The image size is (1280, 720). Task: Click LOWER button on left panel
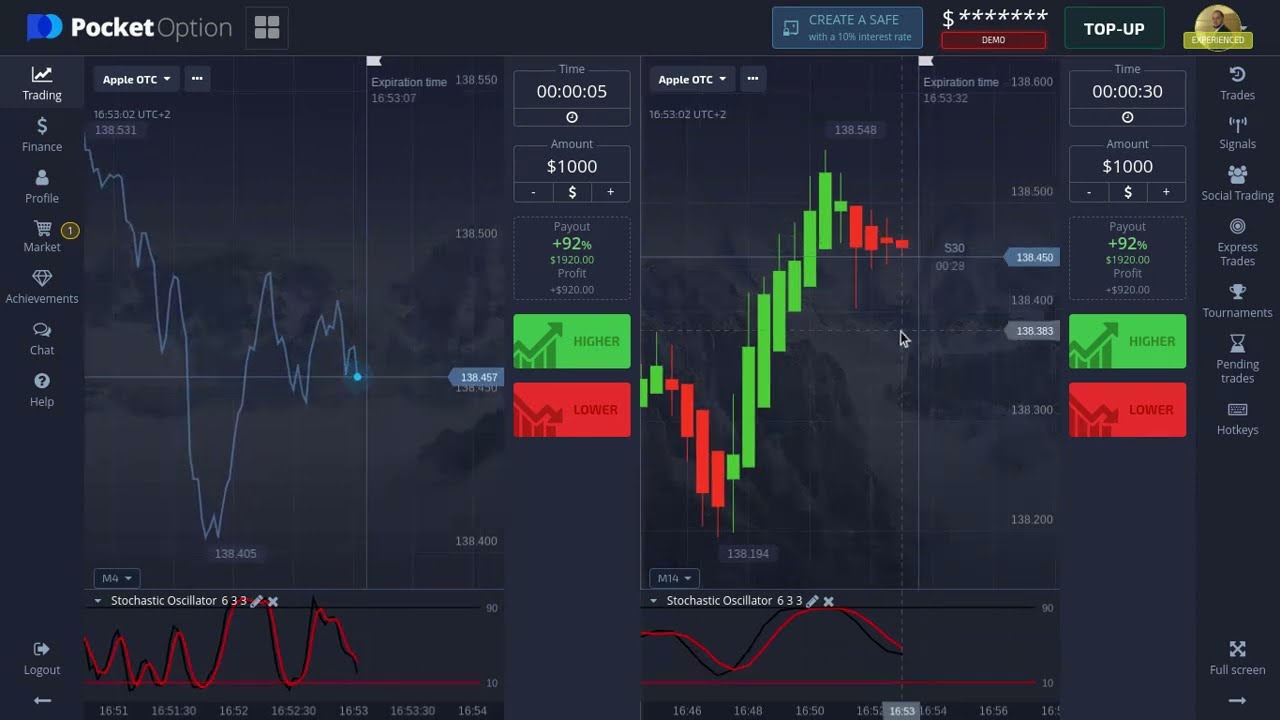[x=572, y=410]
